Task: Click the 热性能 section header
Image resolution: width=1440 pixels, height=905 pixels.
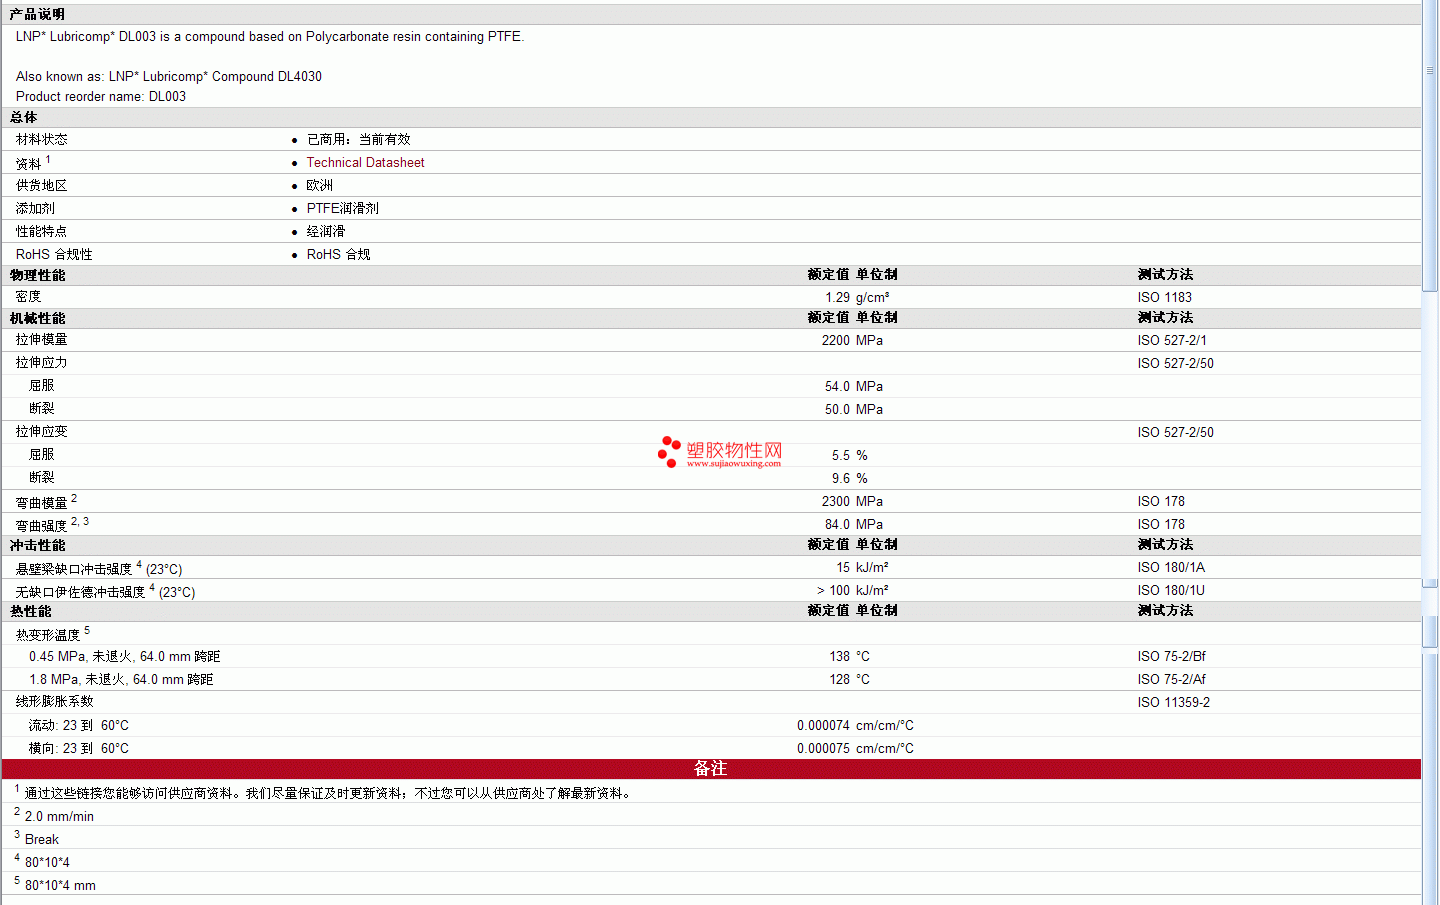Action: tap(30, 611)
